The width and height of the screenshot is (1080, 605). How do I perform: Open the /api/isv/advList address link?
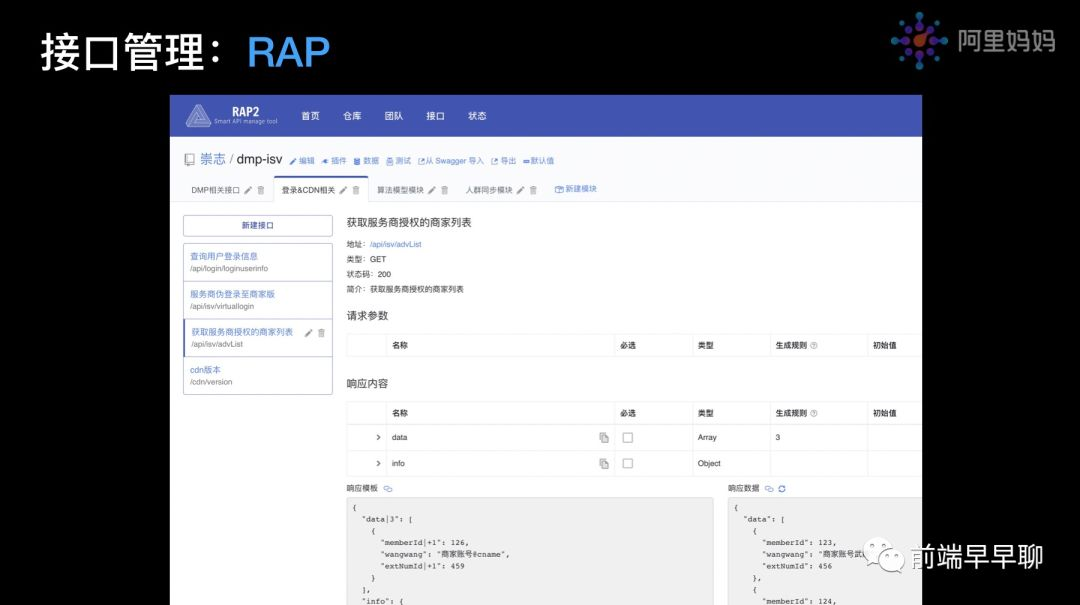click(395, 245)
